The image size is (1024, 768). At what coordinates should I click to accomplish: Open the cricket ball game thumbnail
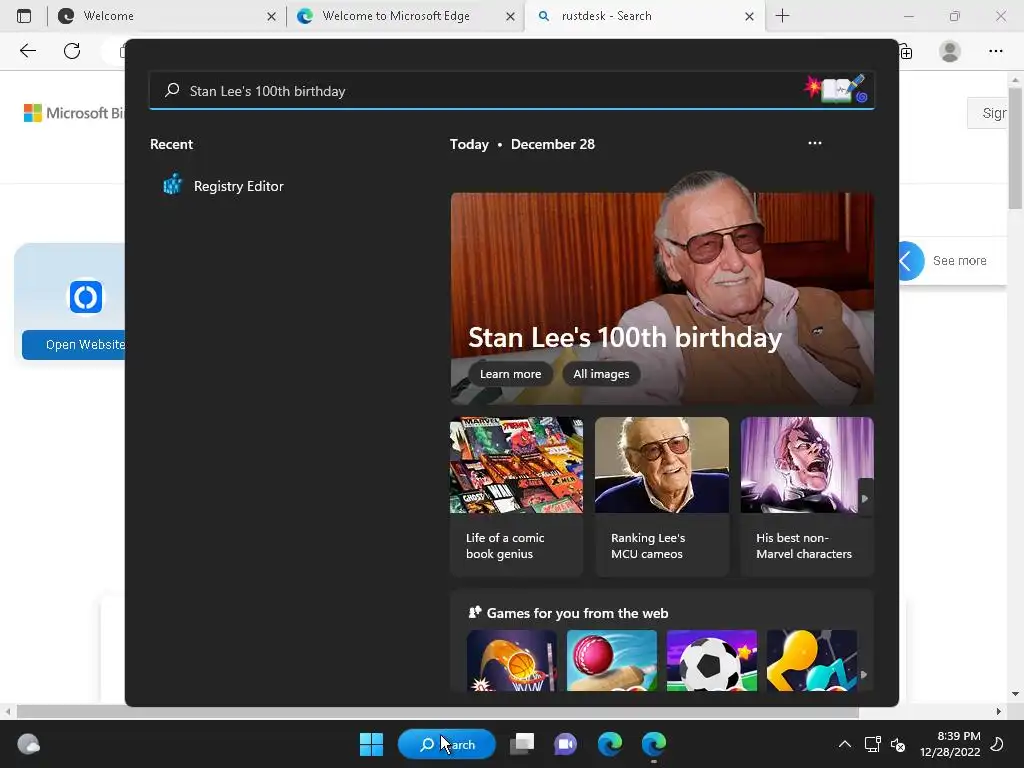(612, 660)
